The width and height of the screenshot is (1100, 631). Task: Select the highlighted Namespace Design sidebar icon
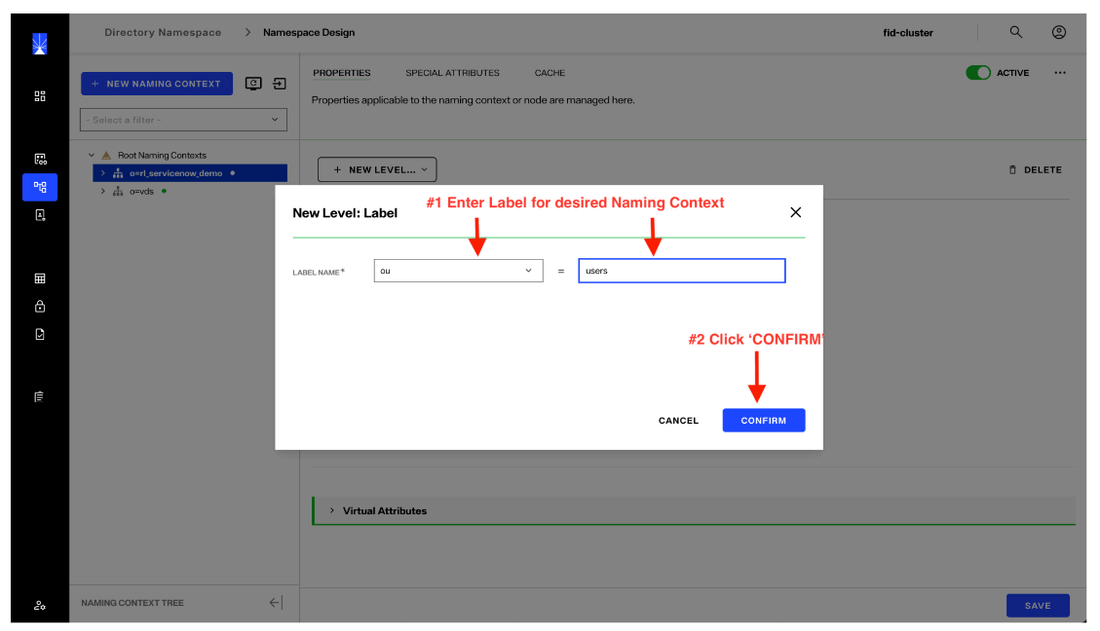(40, 187)
